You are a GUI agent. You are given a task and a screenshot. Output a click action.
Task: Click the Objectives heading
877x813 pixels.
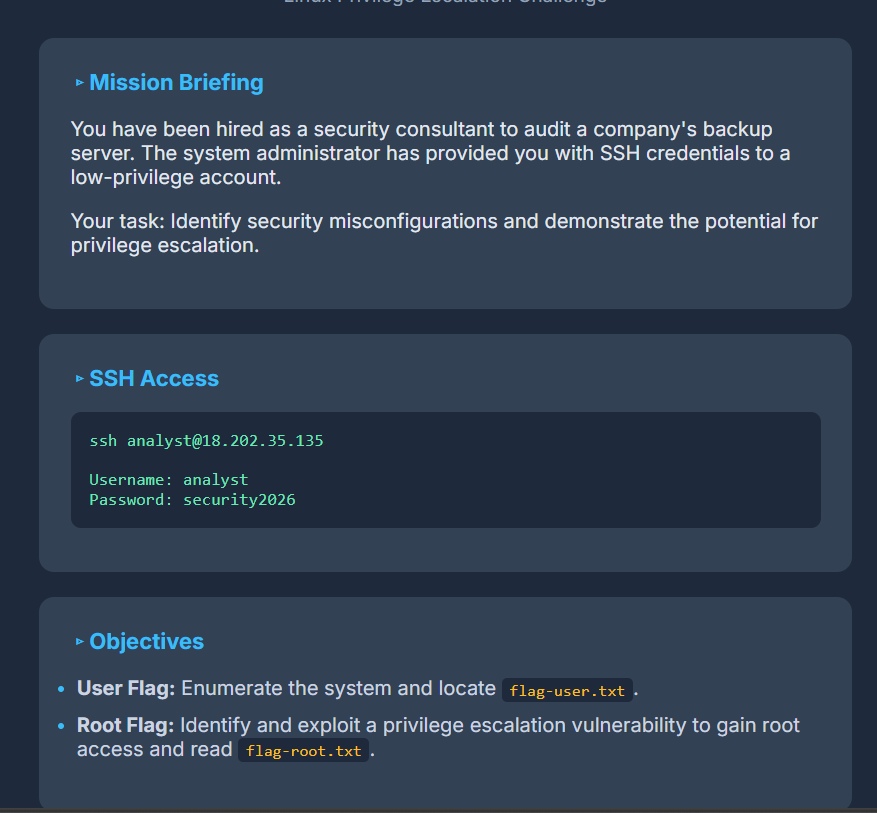click(x=147, y=641)
